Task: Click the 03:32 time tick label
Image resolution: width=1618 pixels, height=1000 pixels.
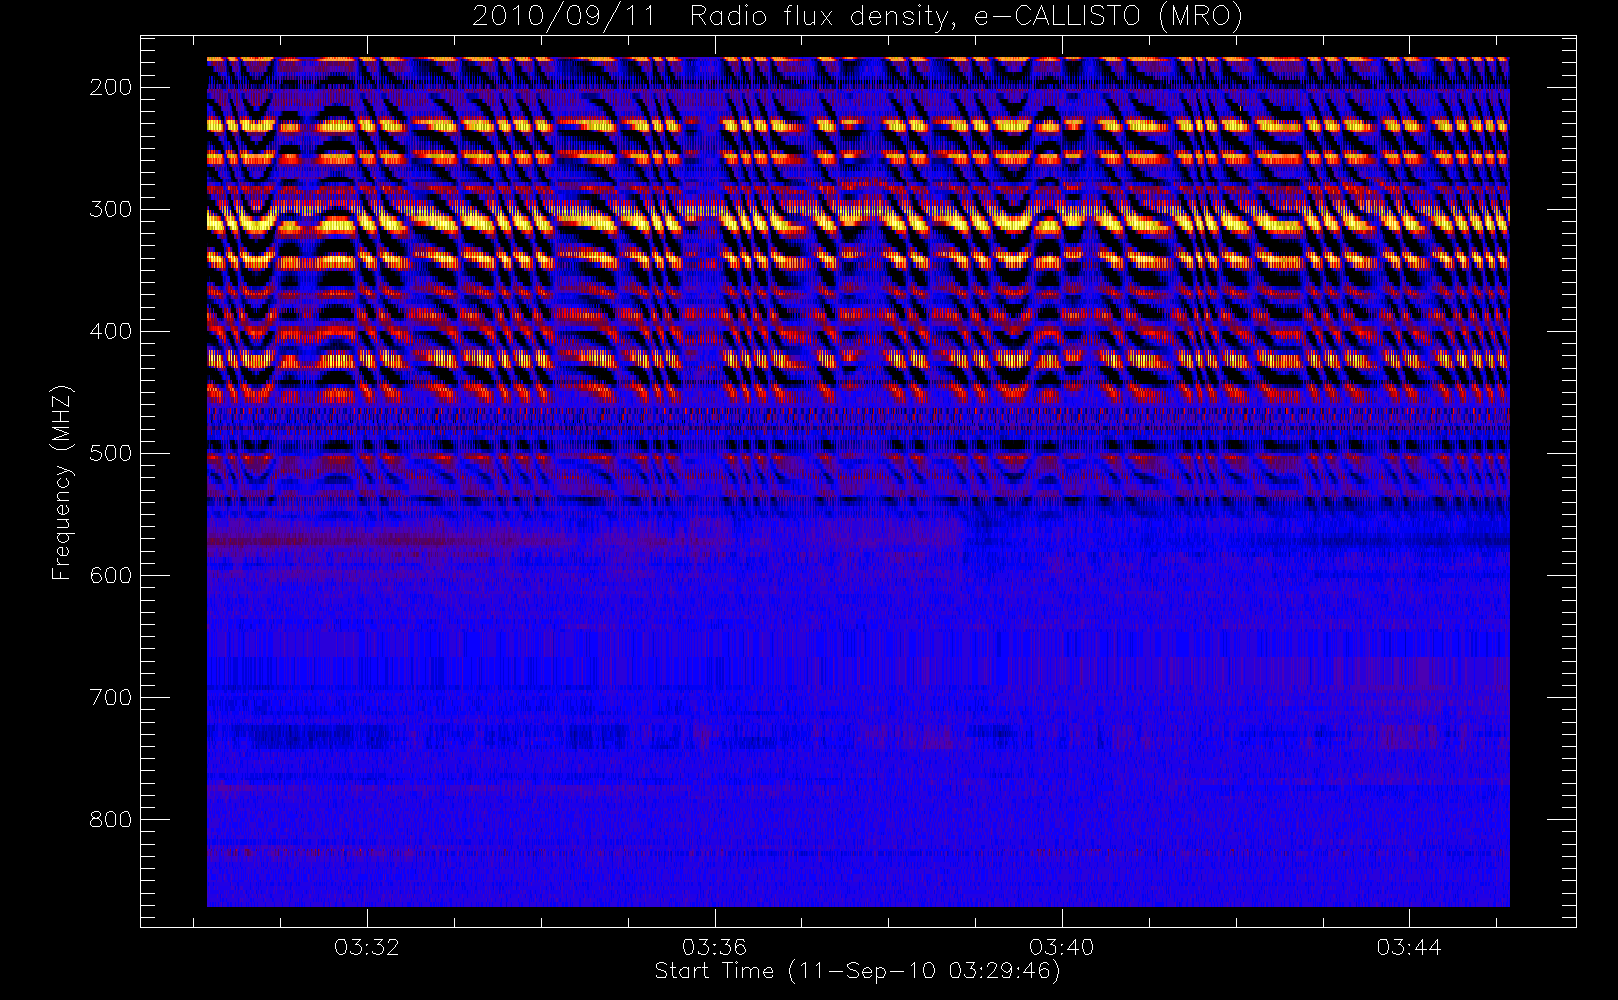Action: tap(367, 947)
